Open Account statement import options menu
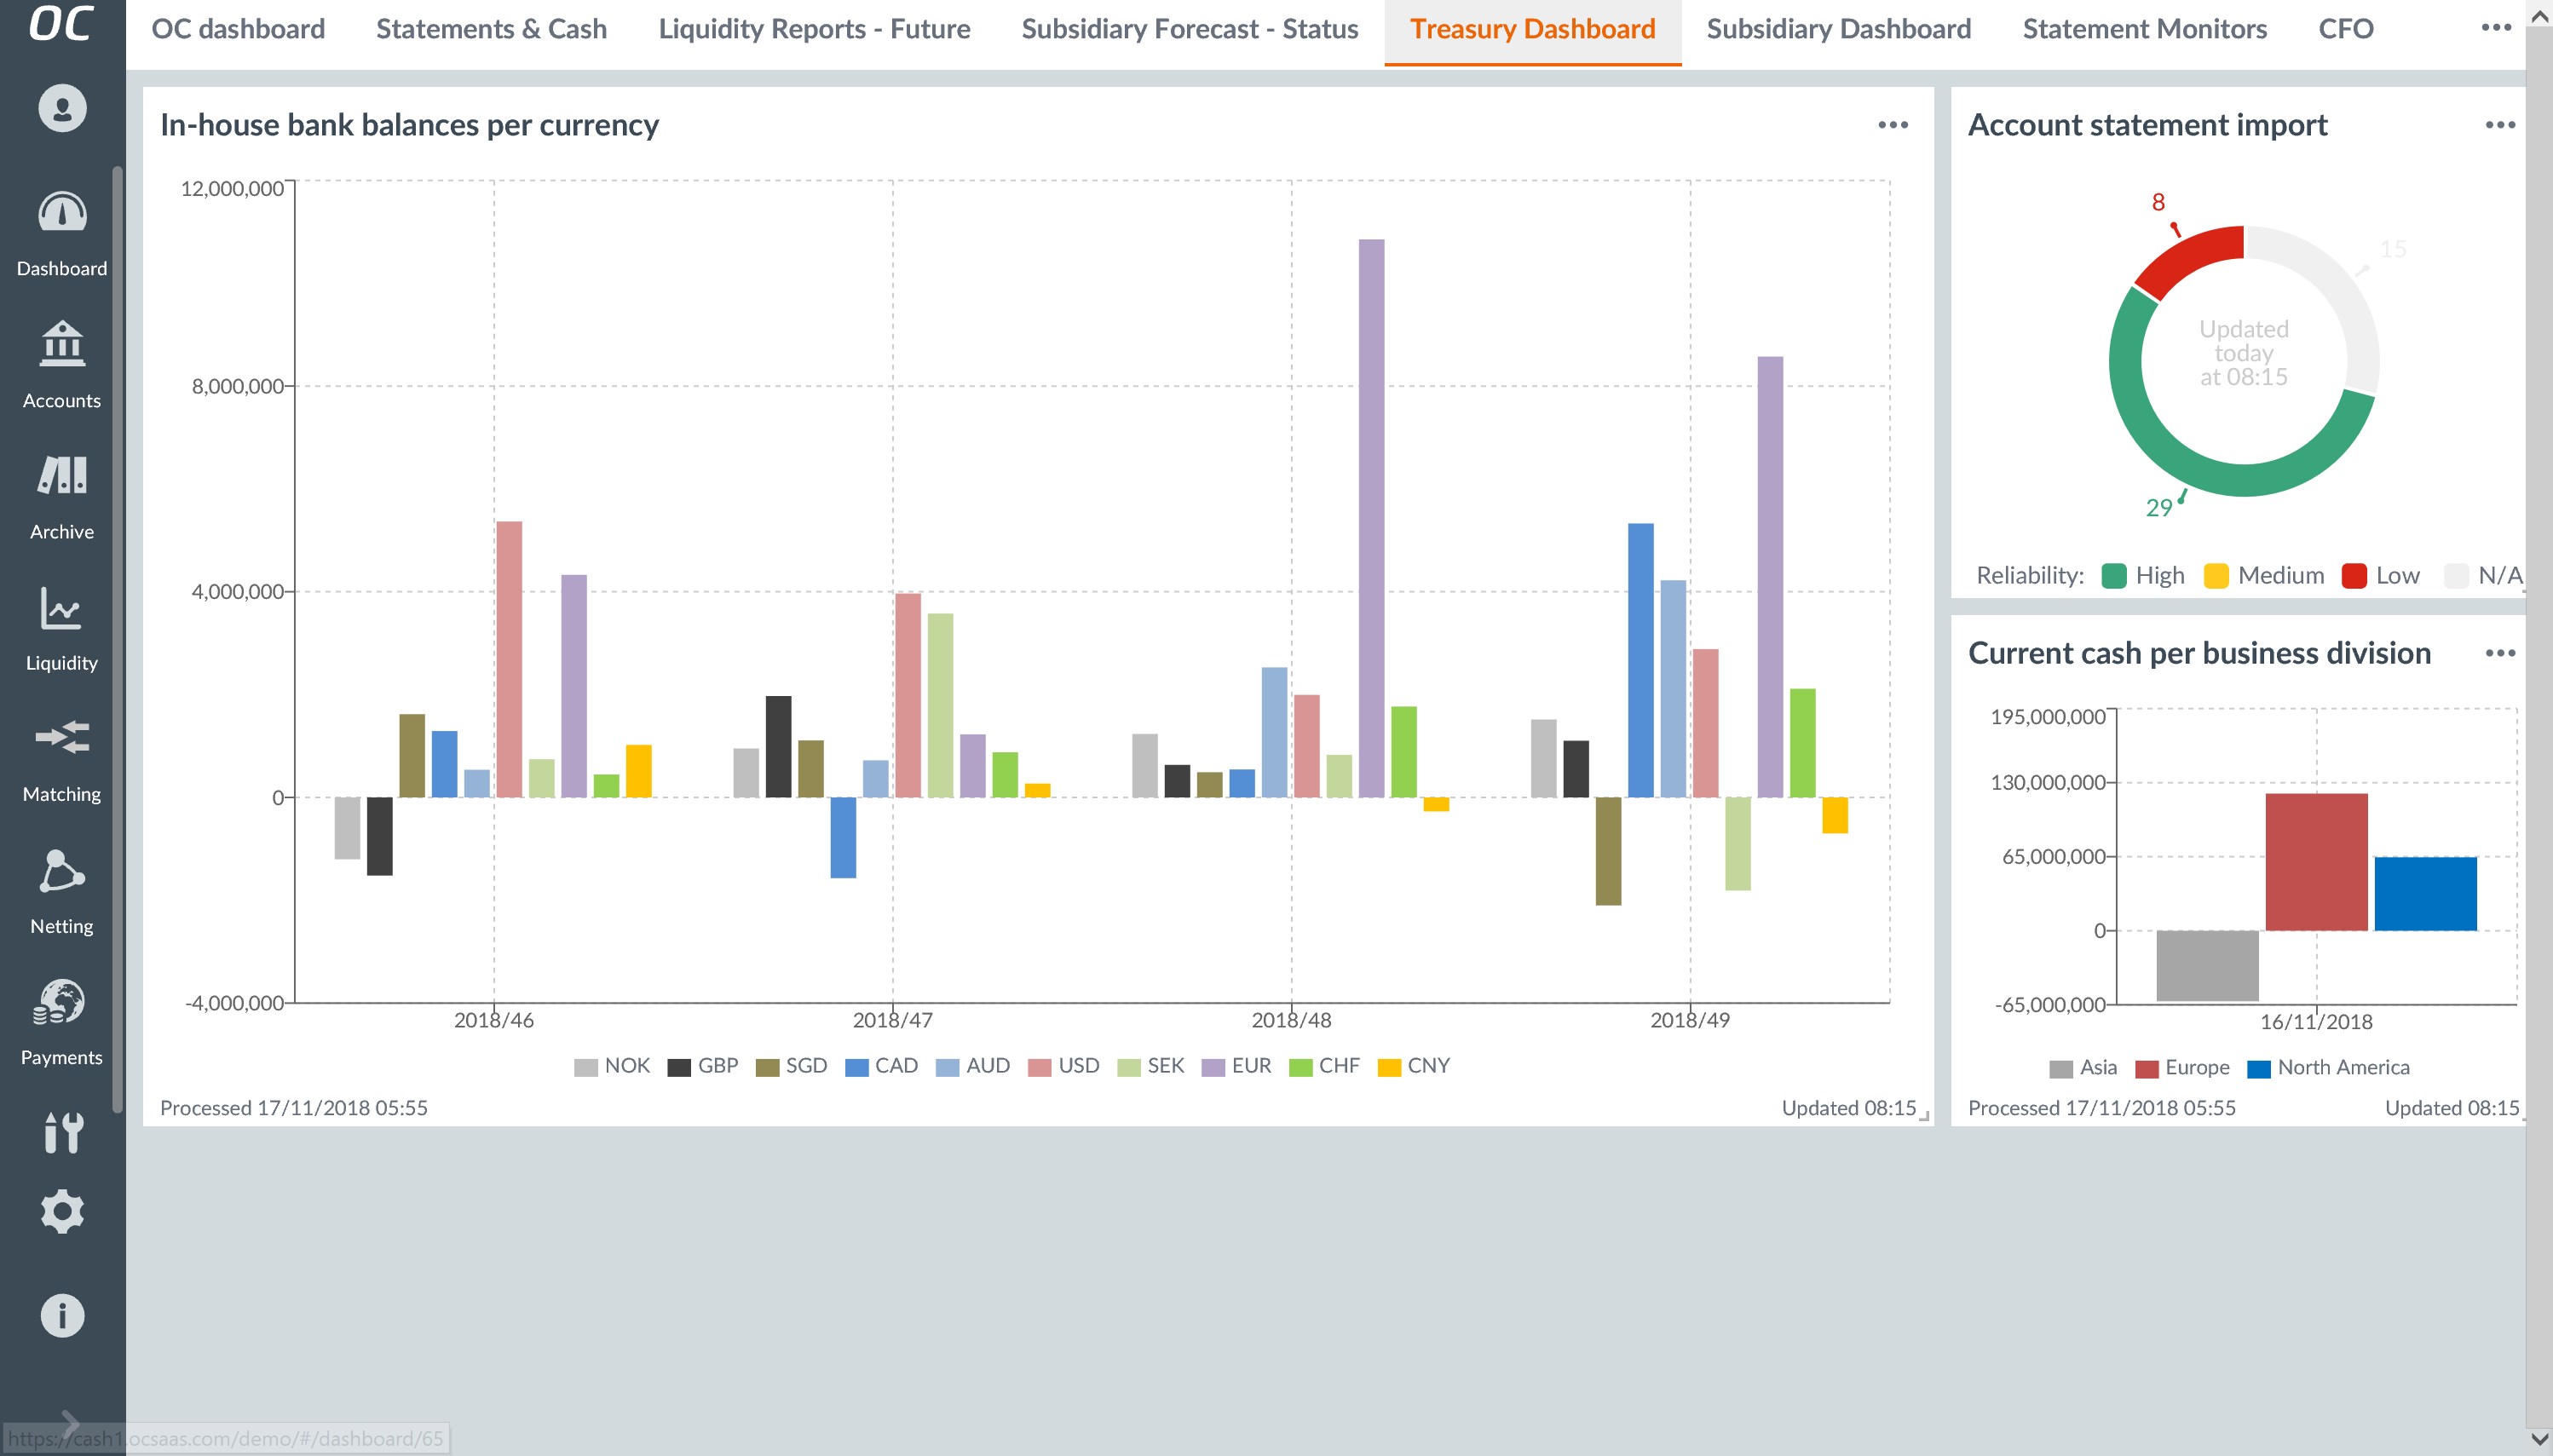Viewport: 2553px width, 1456px height. pos(2499,125)
